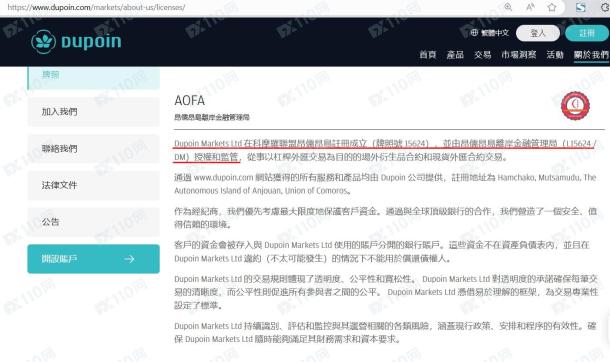
Task: Click the blue S extension icon
Action: 580,7
